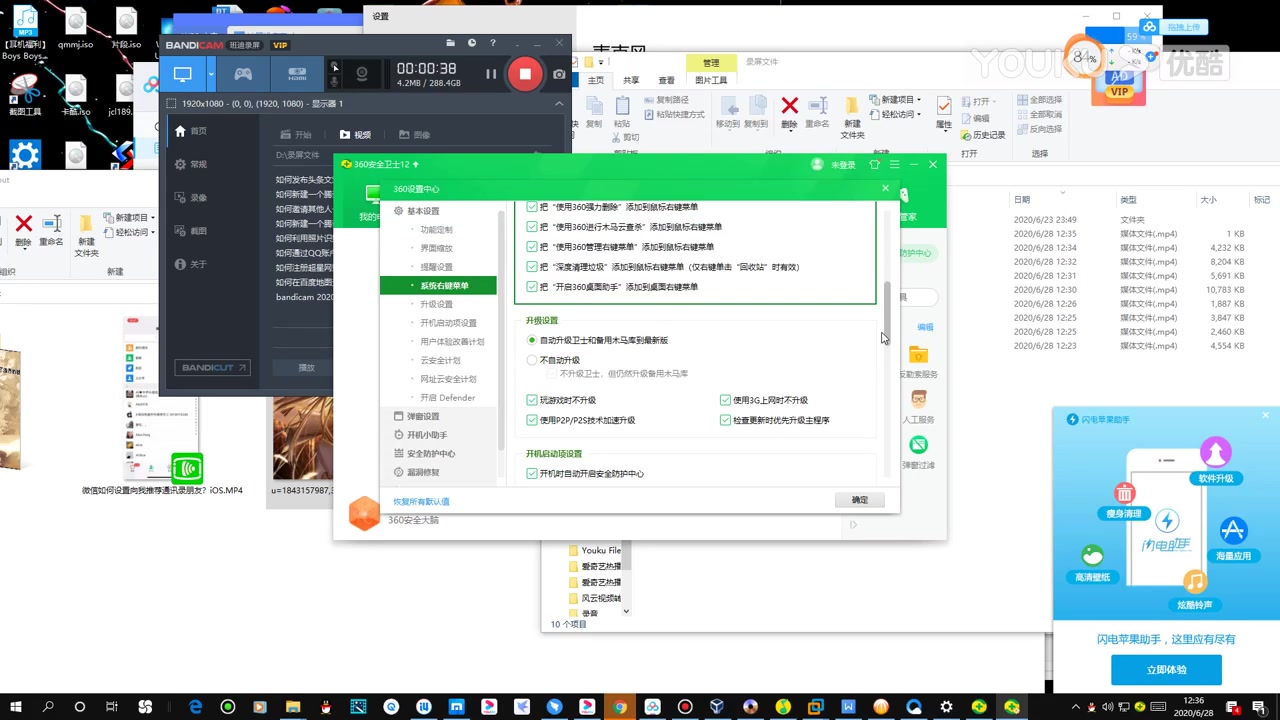Screen dimensions: 1280x720
Task: Open 360 main menu hamburger icon
Action: (x=894, y=164)
